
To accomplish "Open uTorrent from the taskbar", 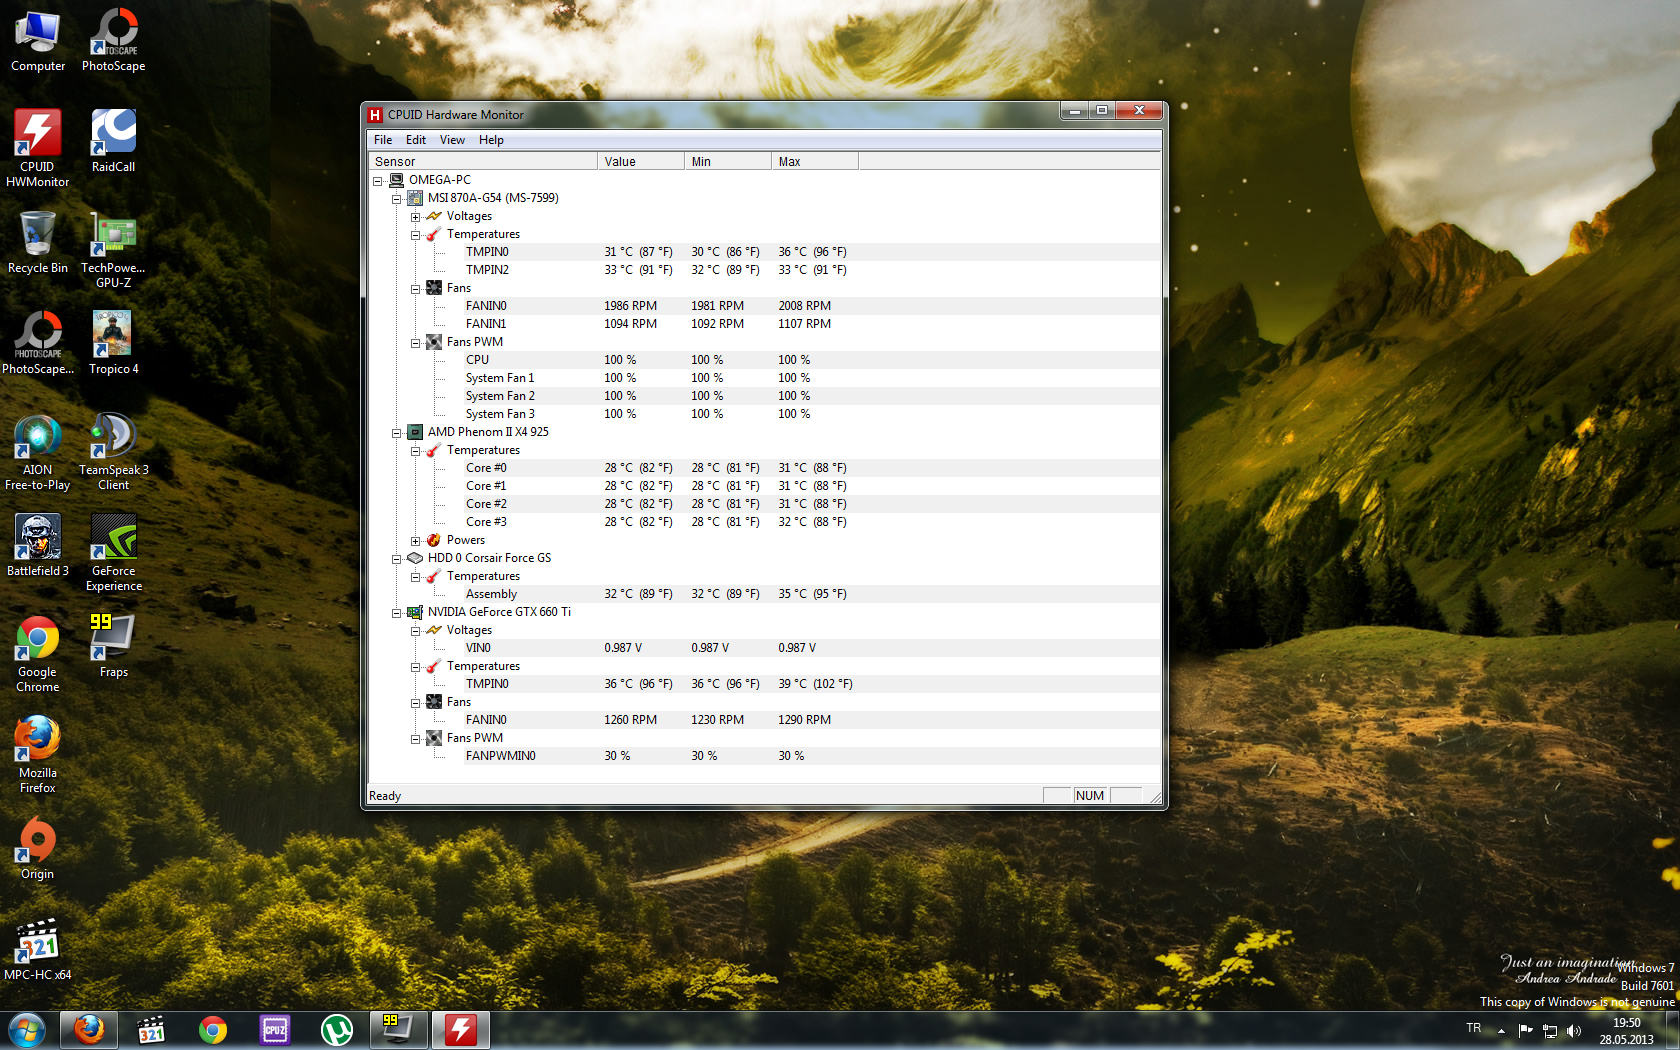I will pos(337,1030).
